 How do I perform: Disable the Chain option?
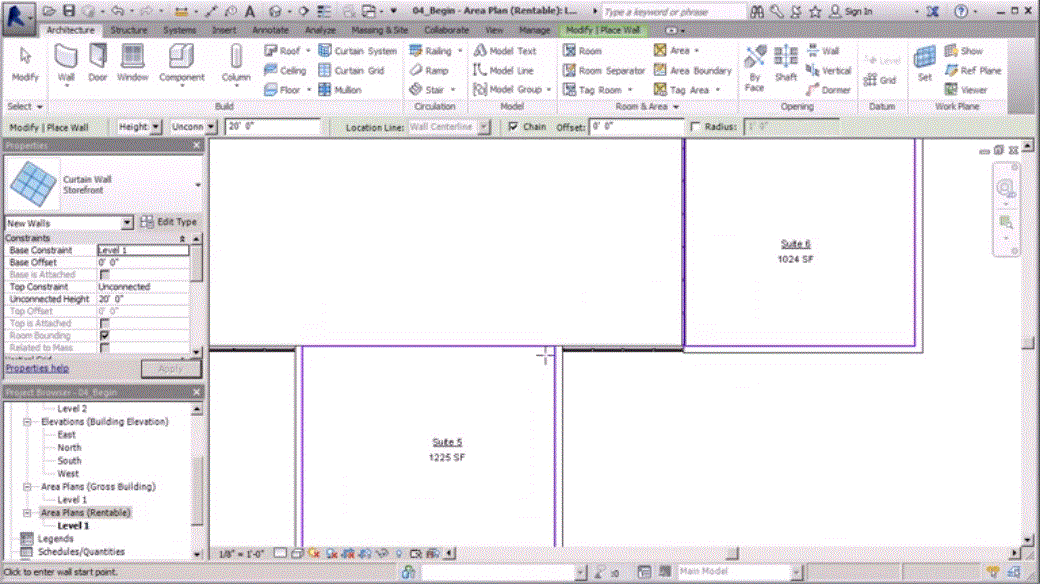(x=514, y=127)
